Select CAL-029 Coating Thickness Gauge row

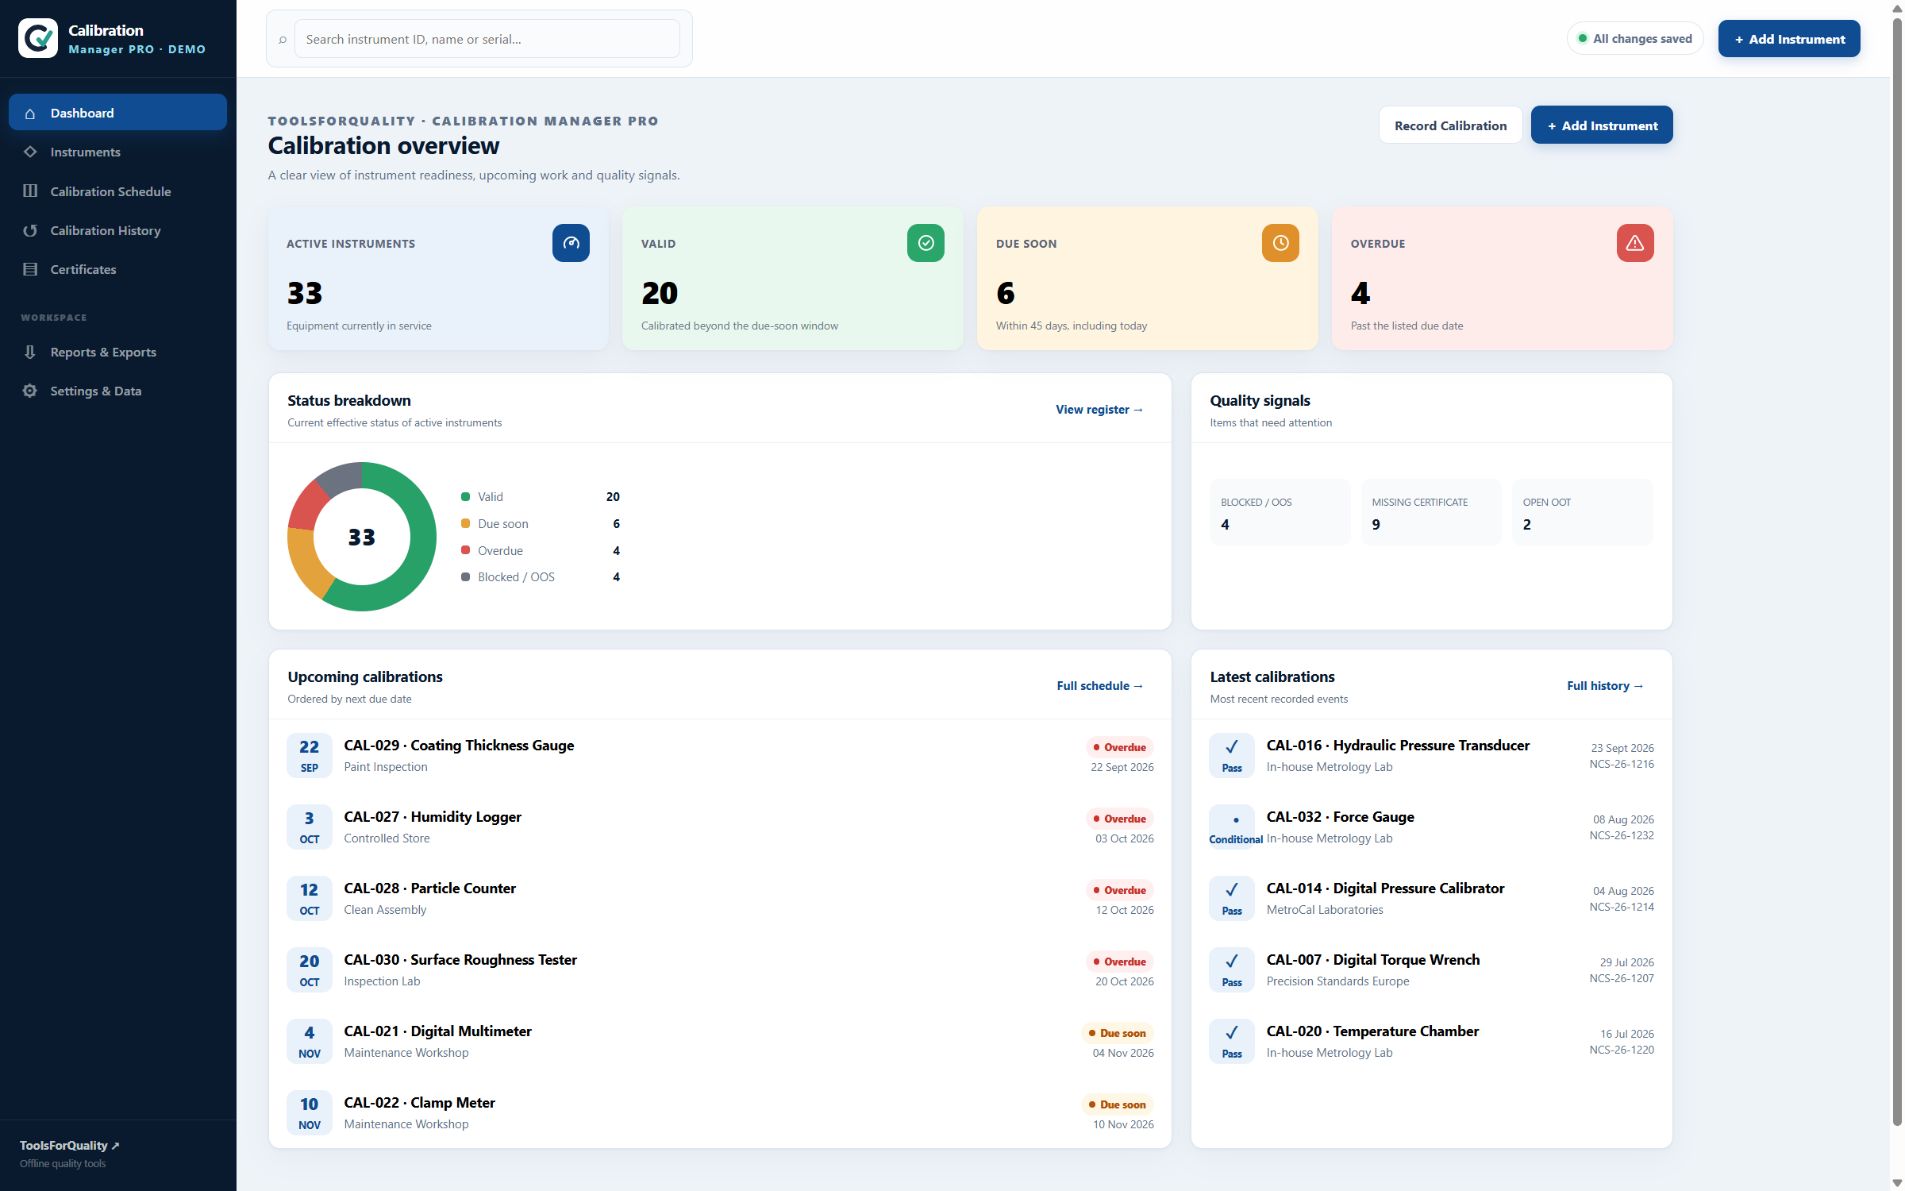(720, 755)
